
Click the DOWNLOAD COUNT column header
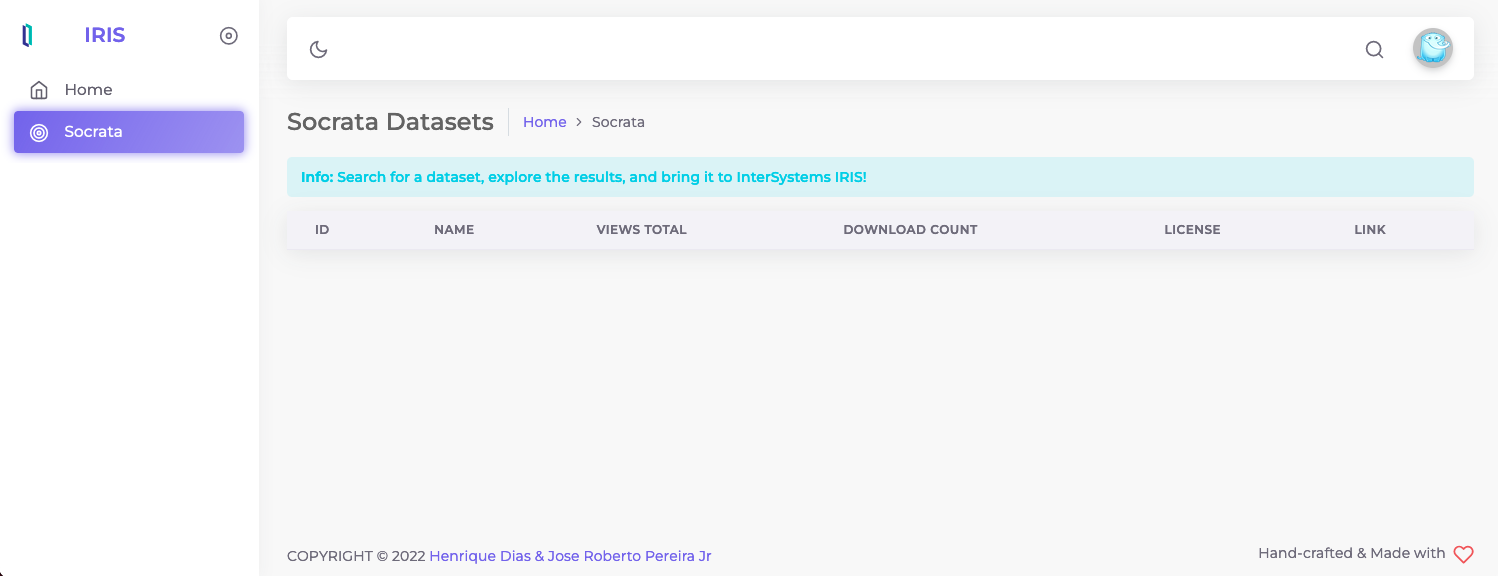[910, 229]
